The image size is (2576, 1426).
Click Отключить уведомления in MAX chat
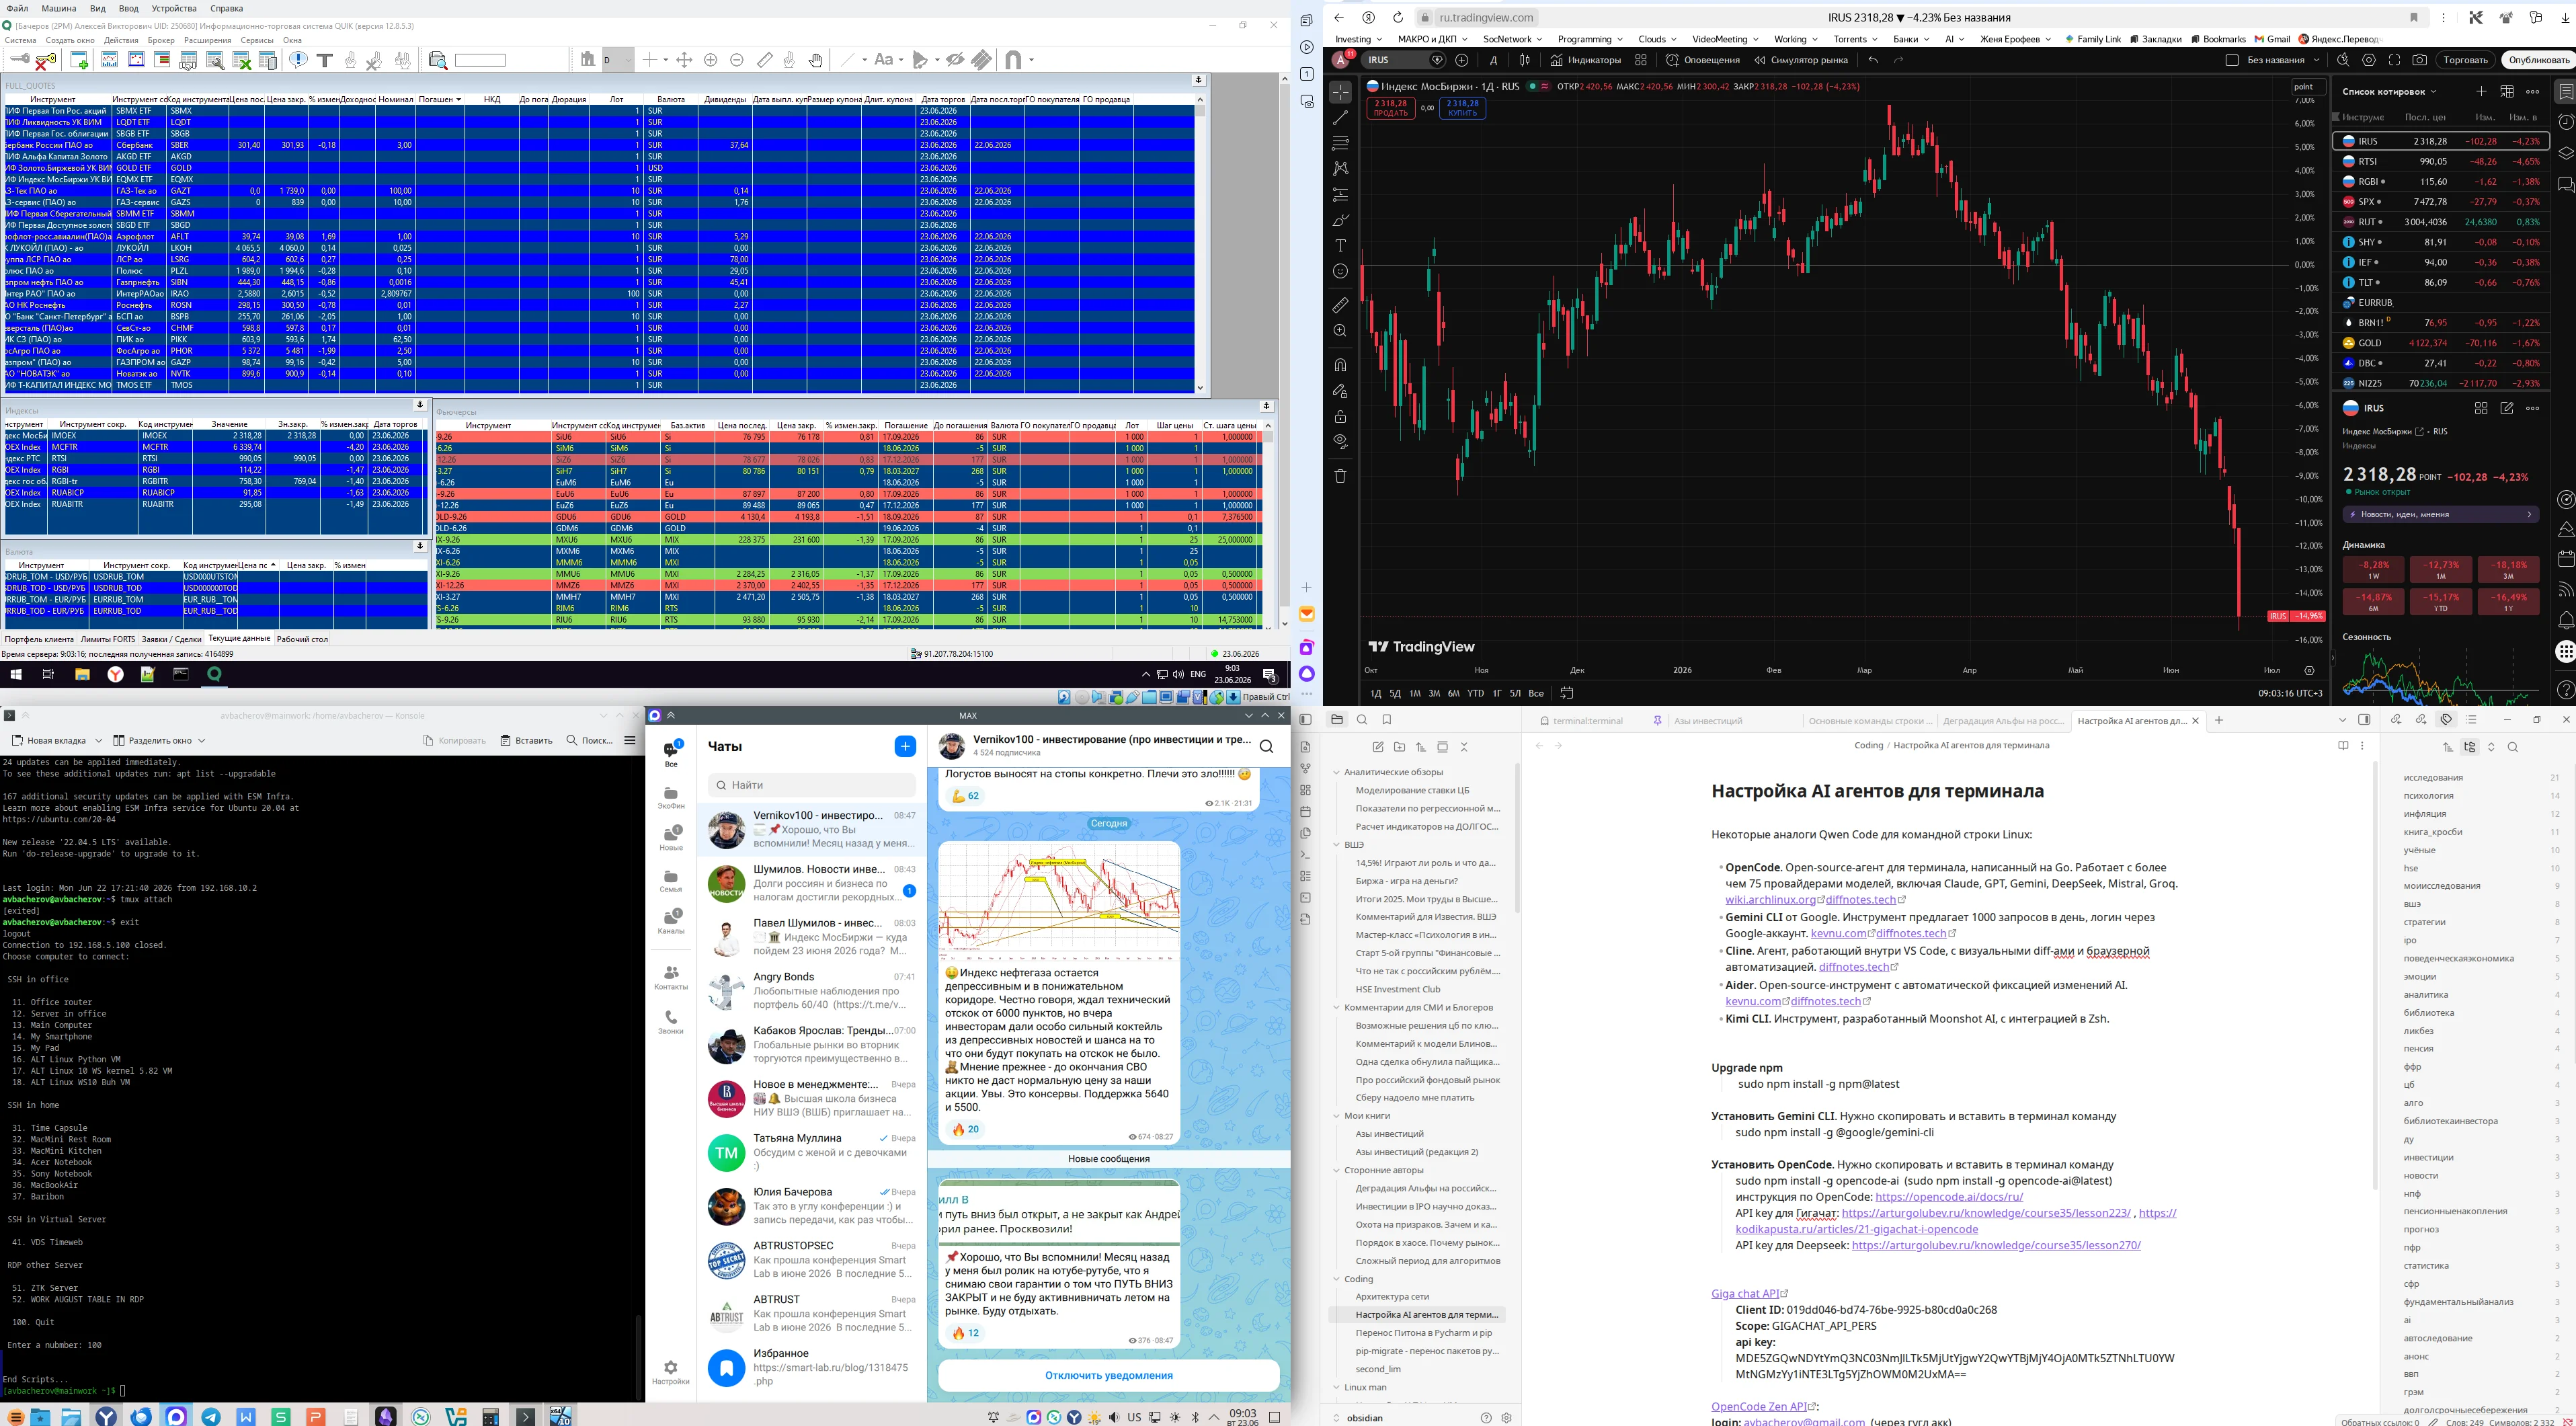[x=1108, y=1375]
